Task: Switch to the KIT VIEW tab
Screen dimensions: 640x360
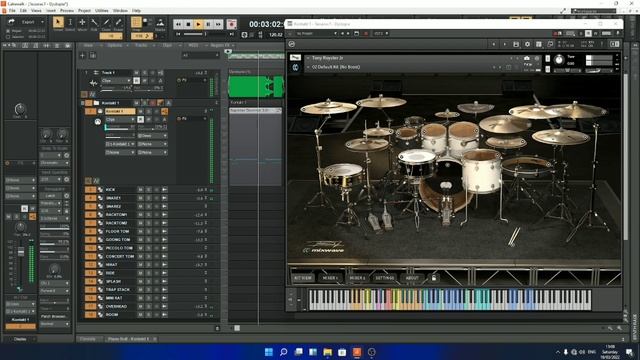Action: coord(303,278)
